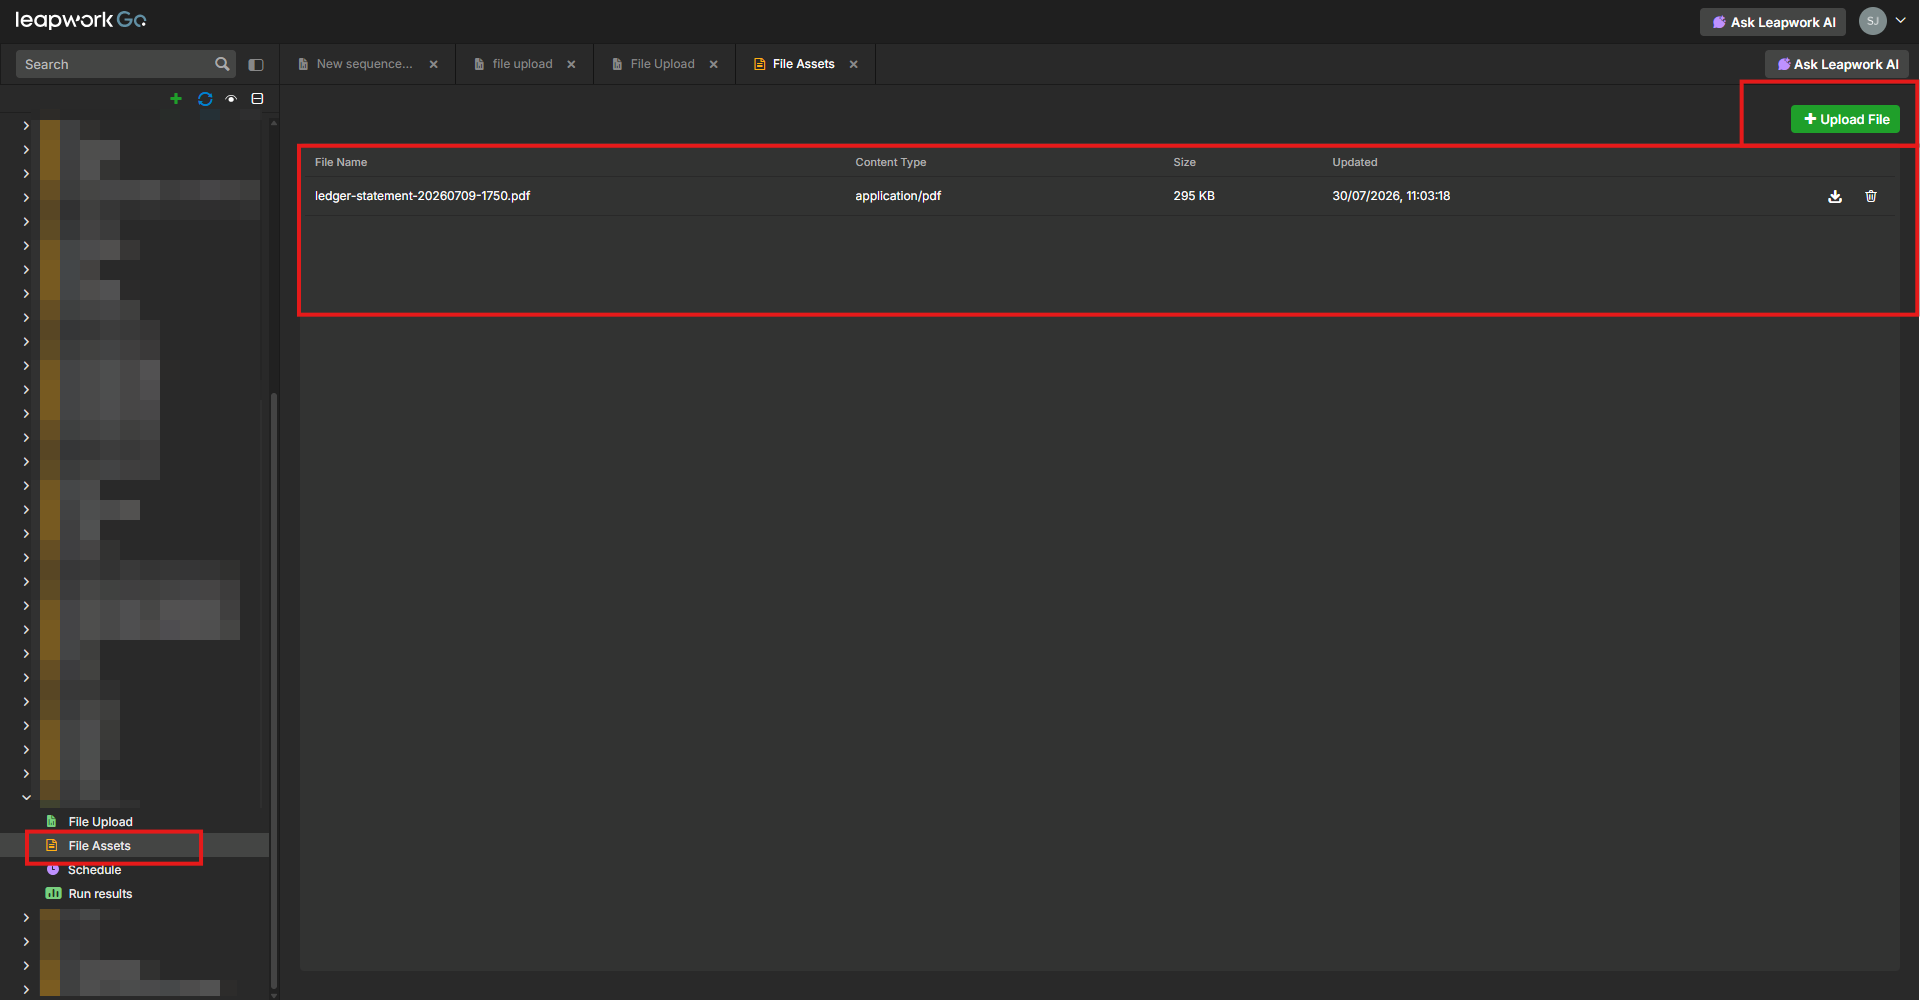1920x1000 pixels.
Task: Collapse the expanded folder containing File Upload
Action: tap(26, 797)
